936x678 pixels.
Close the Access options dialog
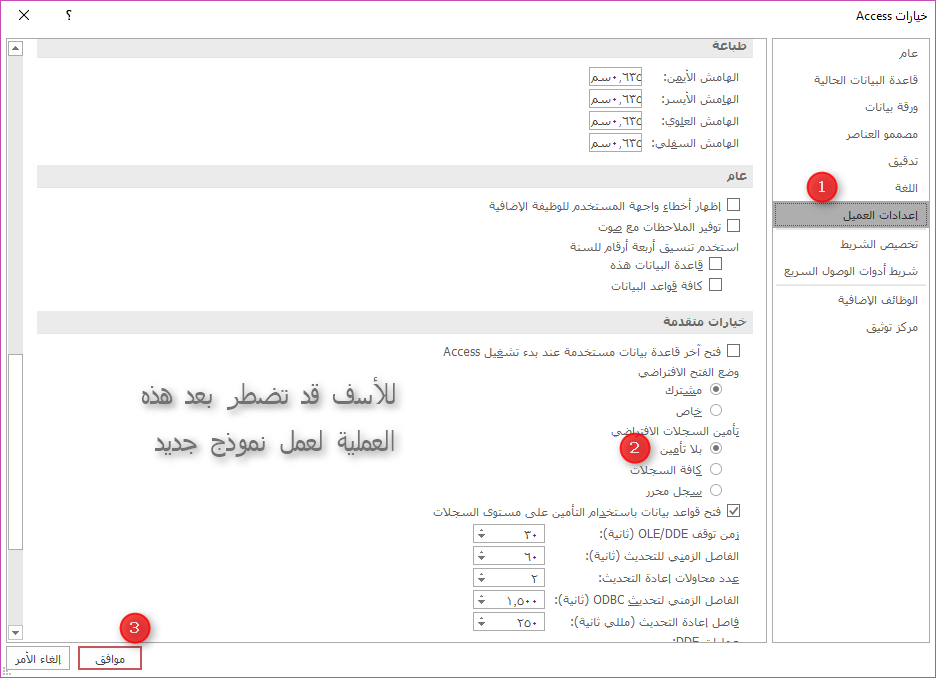tap(24, 16)
